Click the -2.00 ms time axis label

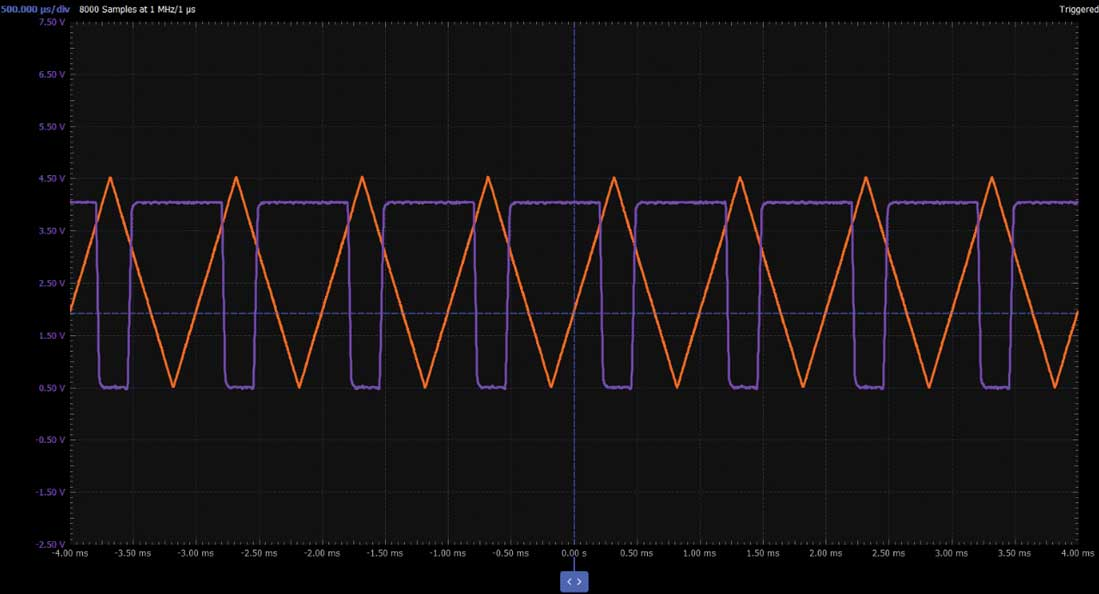pos(322,553)
